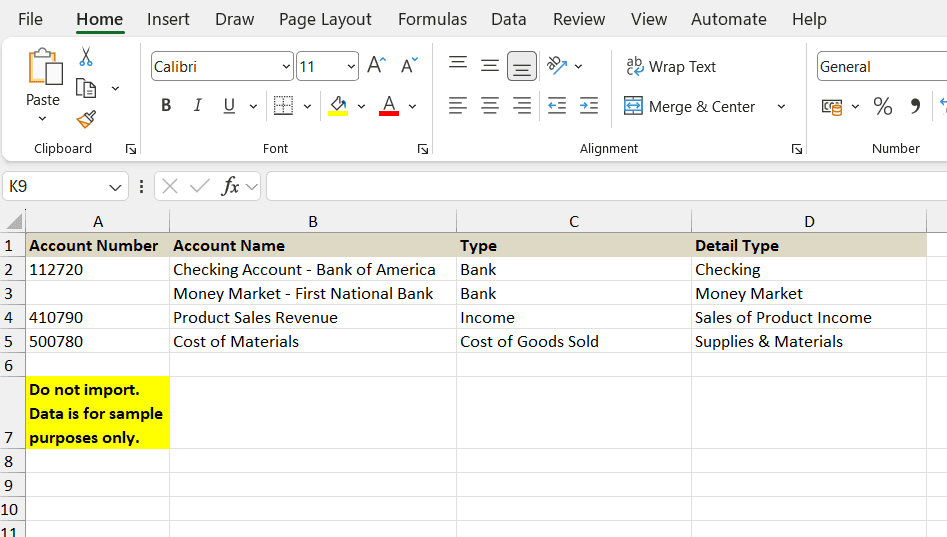The width and height of the screenshot is (947, 537).
Task: Switch to the Formulas tab
Action: [x=432, y=19]
